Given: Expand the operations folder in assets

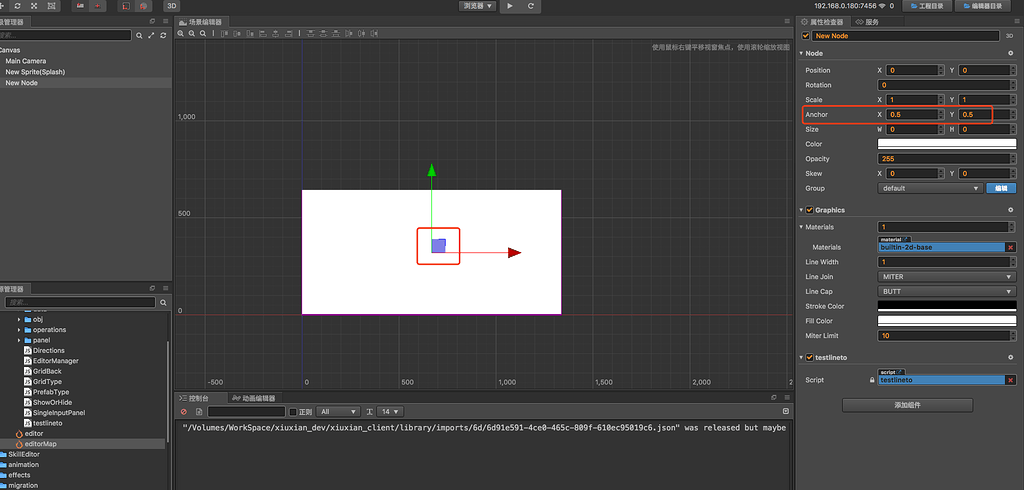Looking at the screenshot, I should pyautogui.click(x=19, y=330).
